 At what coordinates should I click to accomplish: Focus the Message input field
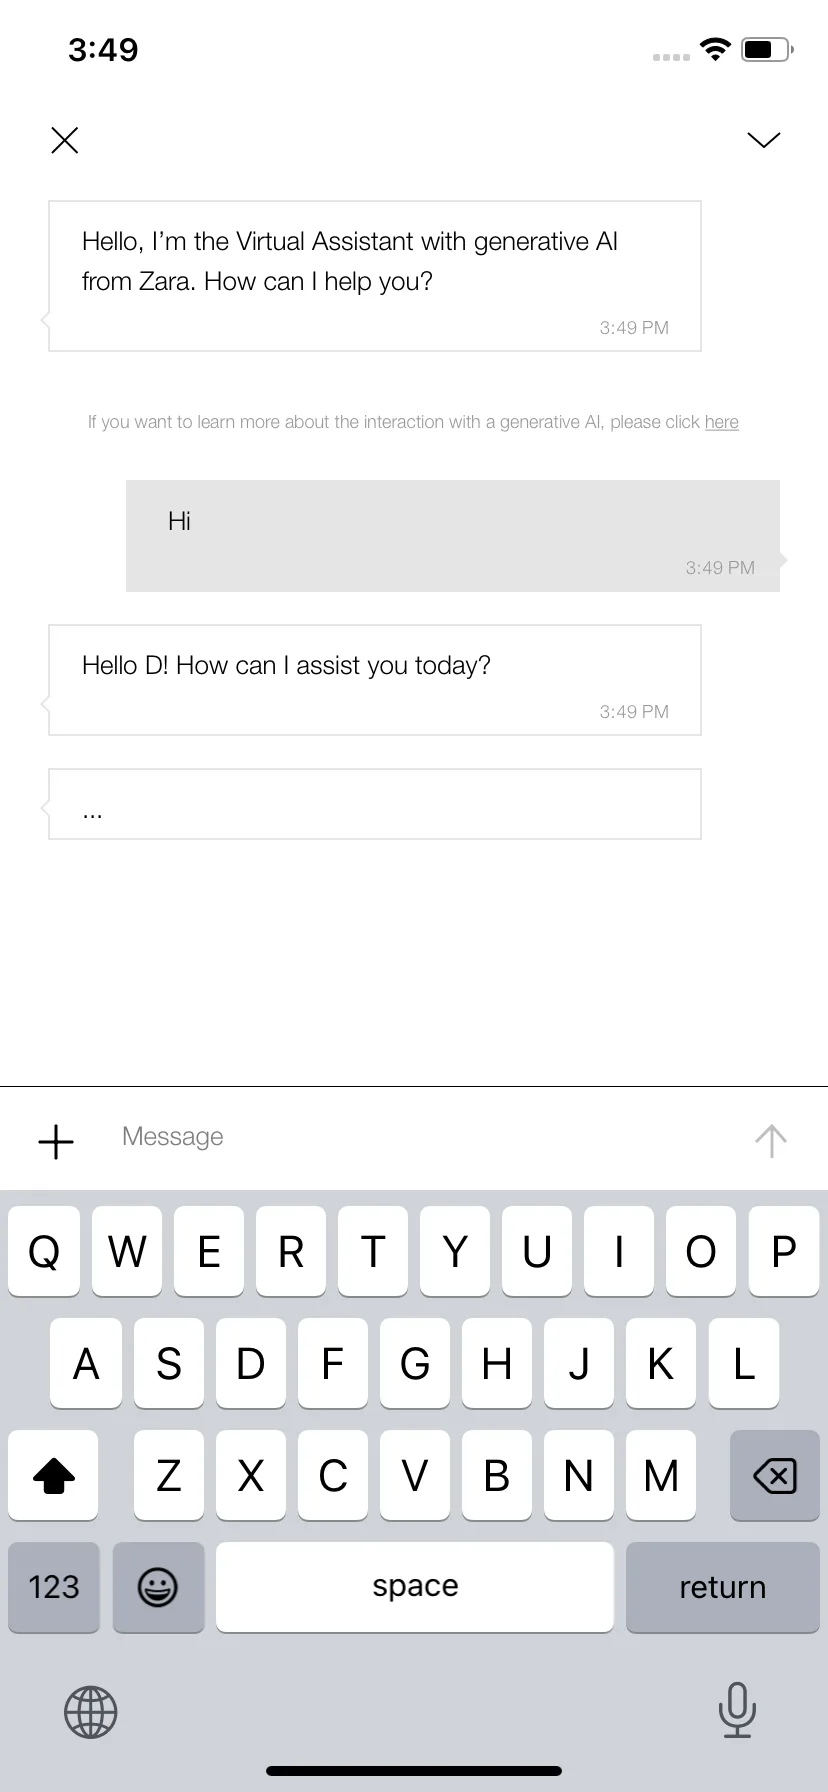pyautogui.click(x=420, y=1137)
